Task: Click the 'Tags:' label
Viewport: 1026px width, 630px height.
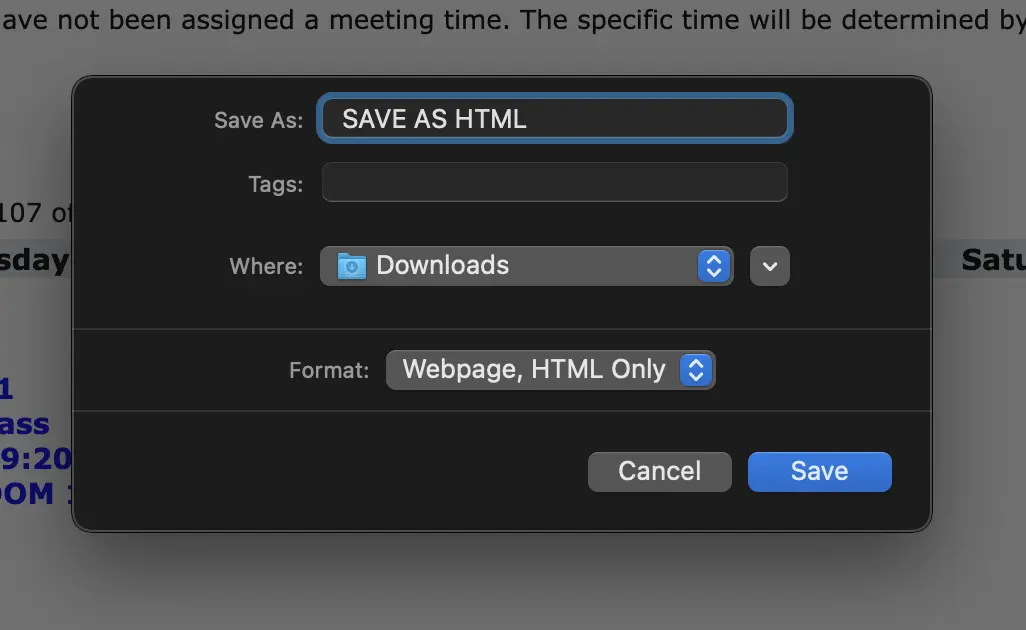Action: point(275,184)
